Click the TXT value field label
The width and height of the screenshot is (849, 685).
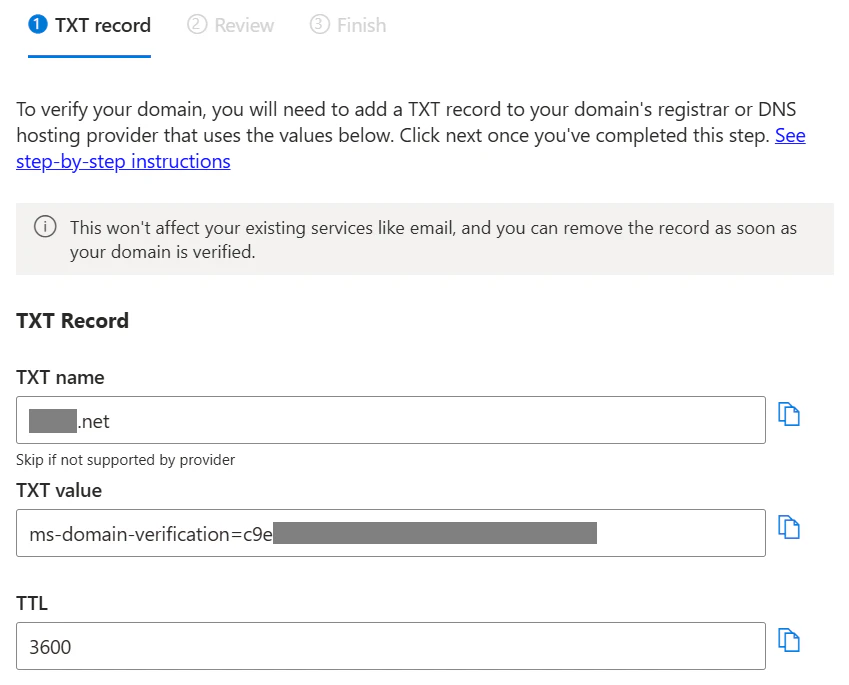(59, 490)
